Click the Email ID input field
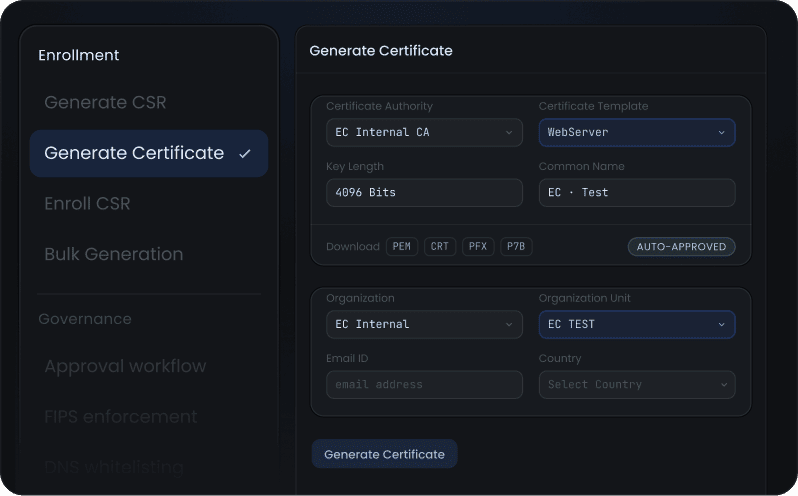 coord(424,385)
